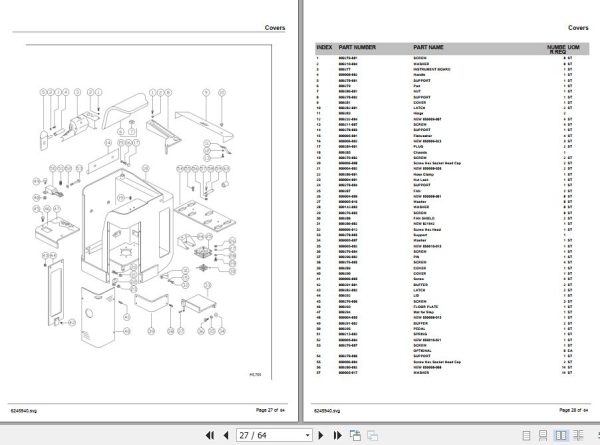
Task: Click the PART NAME column header
Action: coord(428,47)
